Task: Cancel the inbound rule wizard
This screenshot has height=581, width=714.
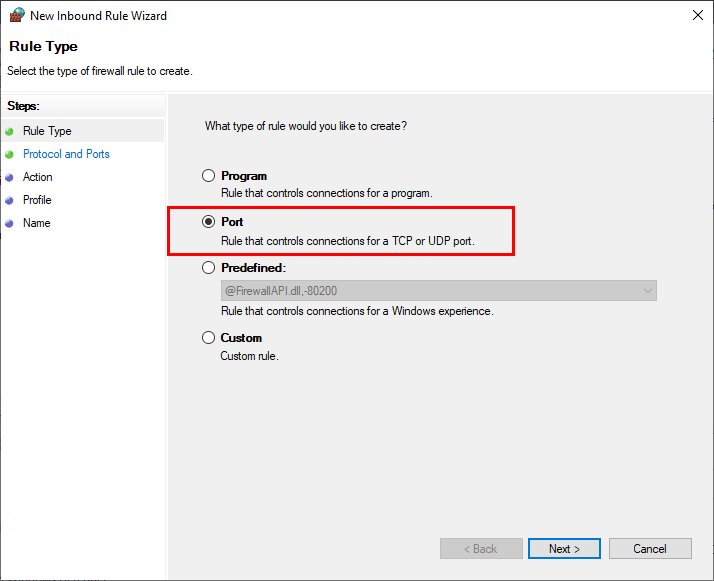Action: pyautogui.click(x=650, y=549)
